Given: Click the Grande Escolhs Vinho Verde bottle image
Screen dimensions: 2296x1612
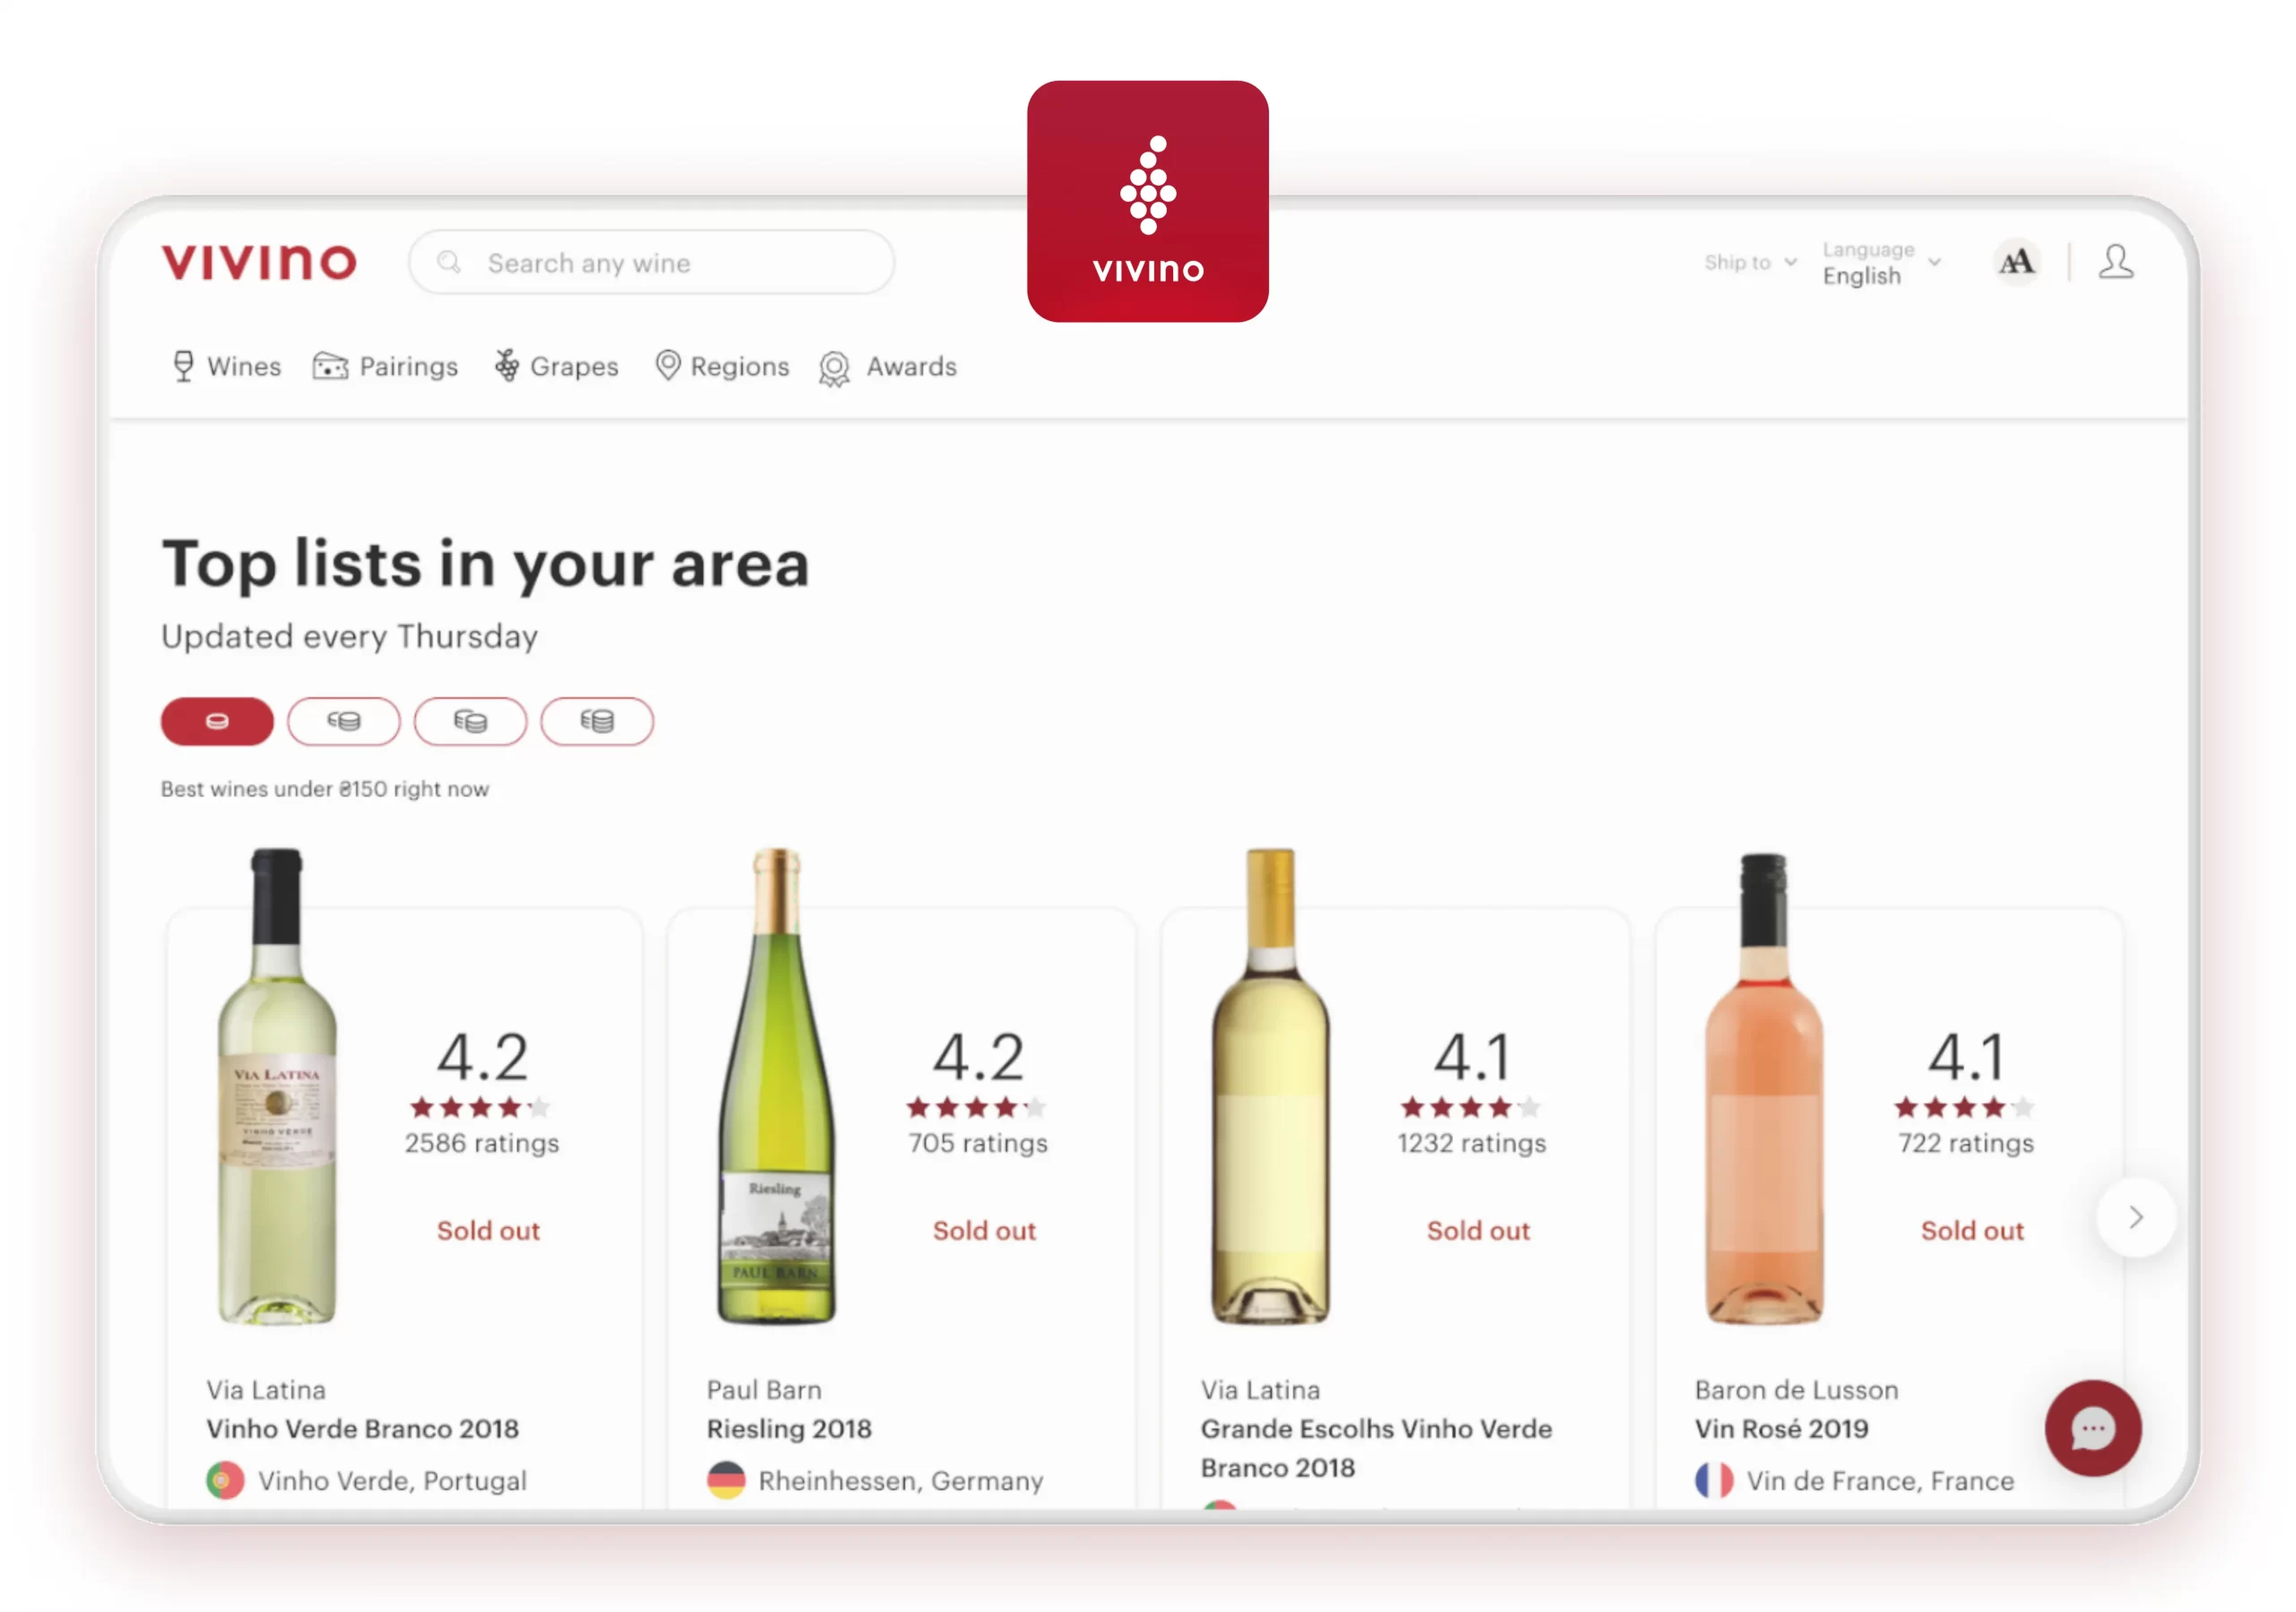Looking at the screenshot, I should (1270, 1086).
